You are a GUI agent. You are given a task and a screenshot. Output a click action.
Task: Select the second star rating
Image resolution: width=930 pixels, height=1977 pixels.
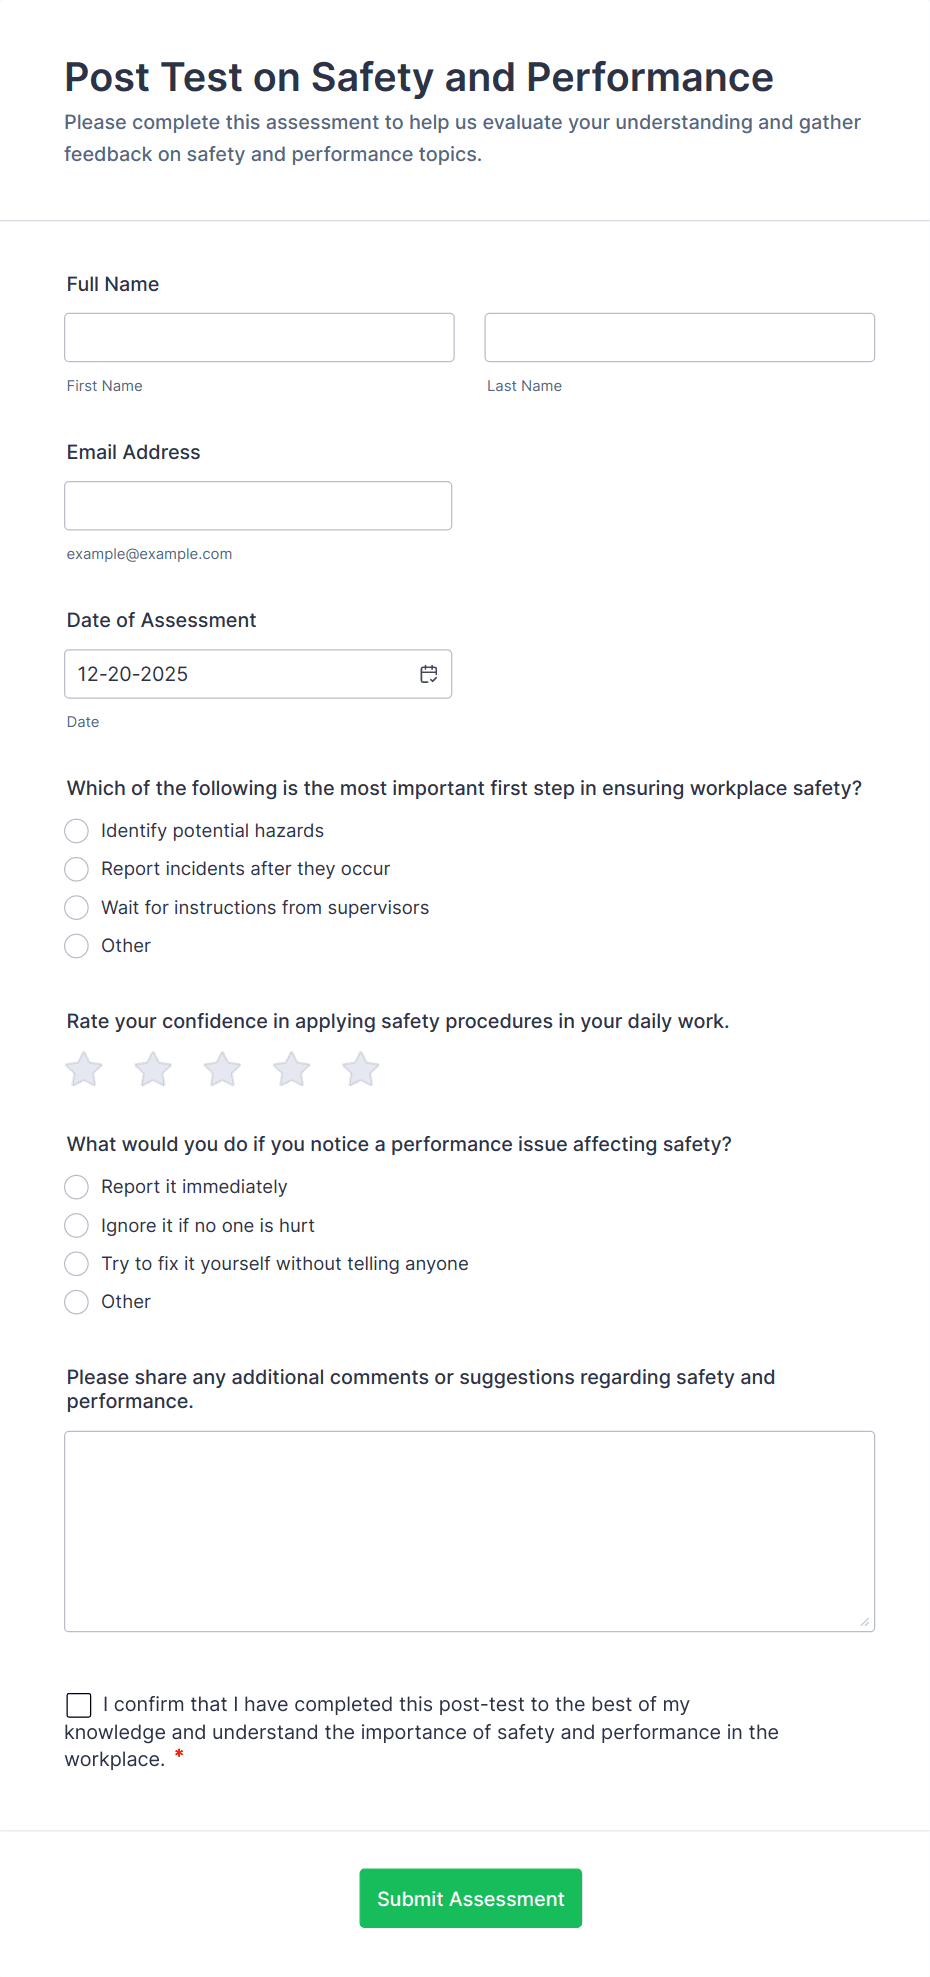[x=152, y=1068]
